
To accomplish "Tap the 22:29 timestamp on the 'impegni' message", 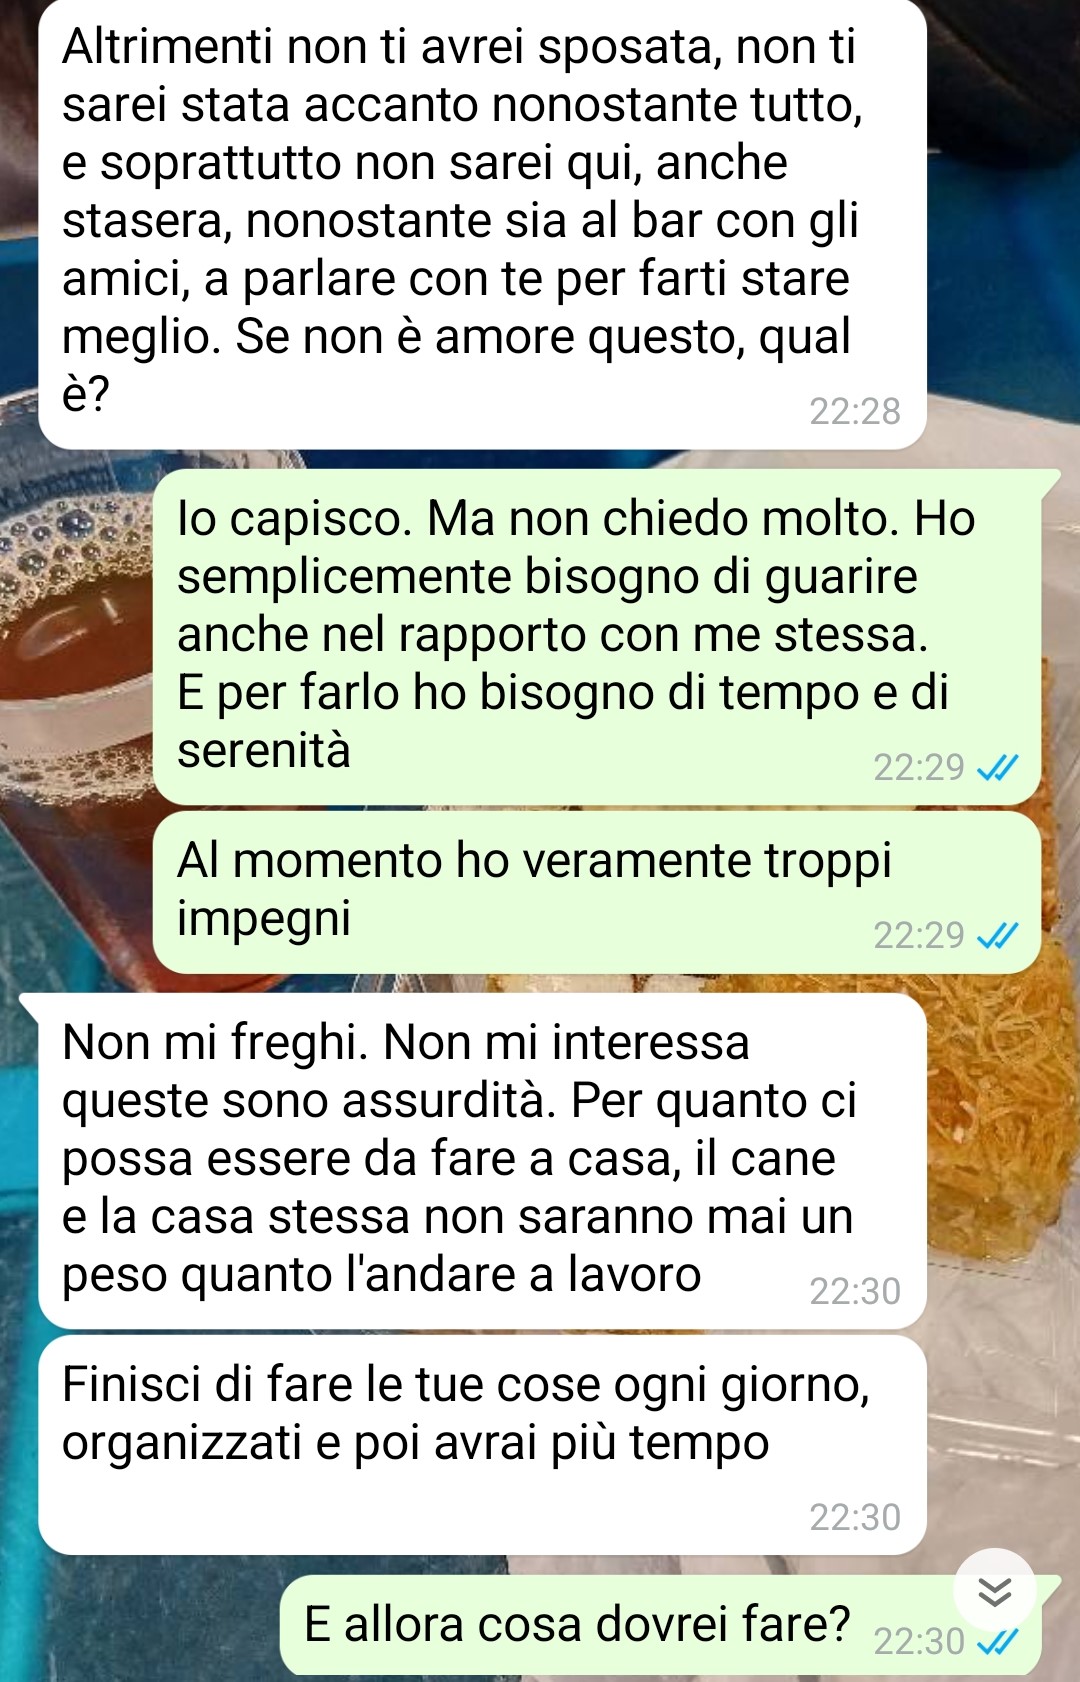I will tap(919, 935).
